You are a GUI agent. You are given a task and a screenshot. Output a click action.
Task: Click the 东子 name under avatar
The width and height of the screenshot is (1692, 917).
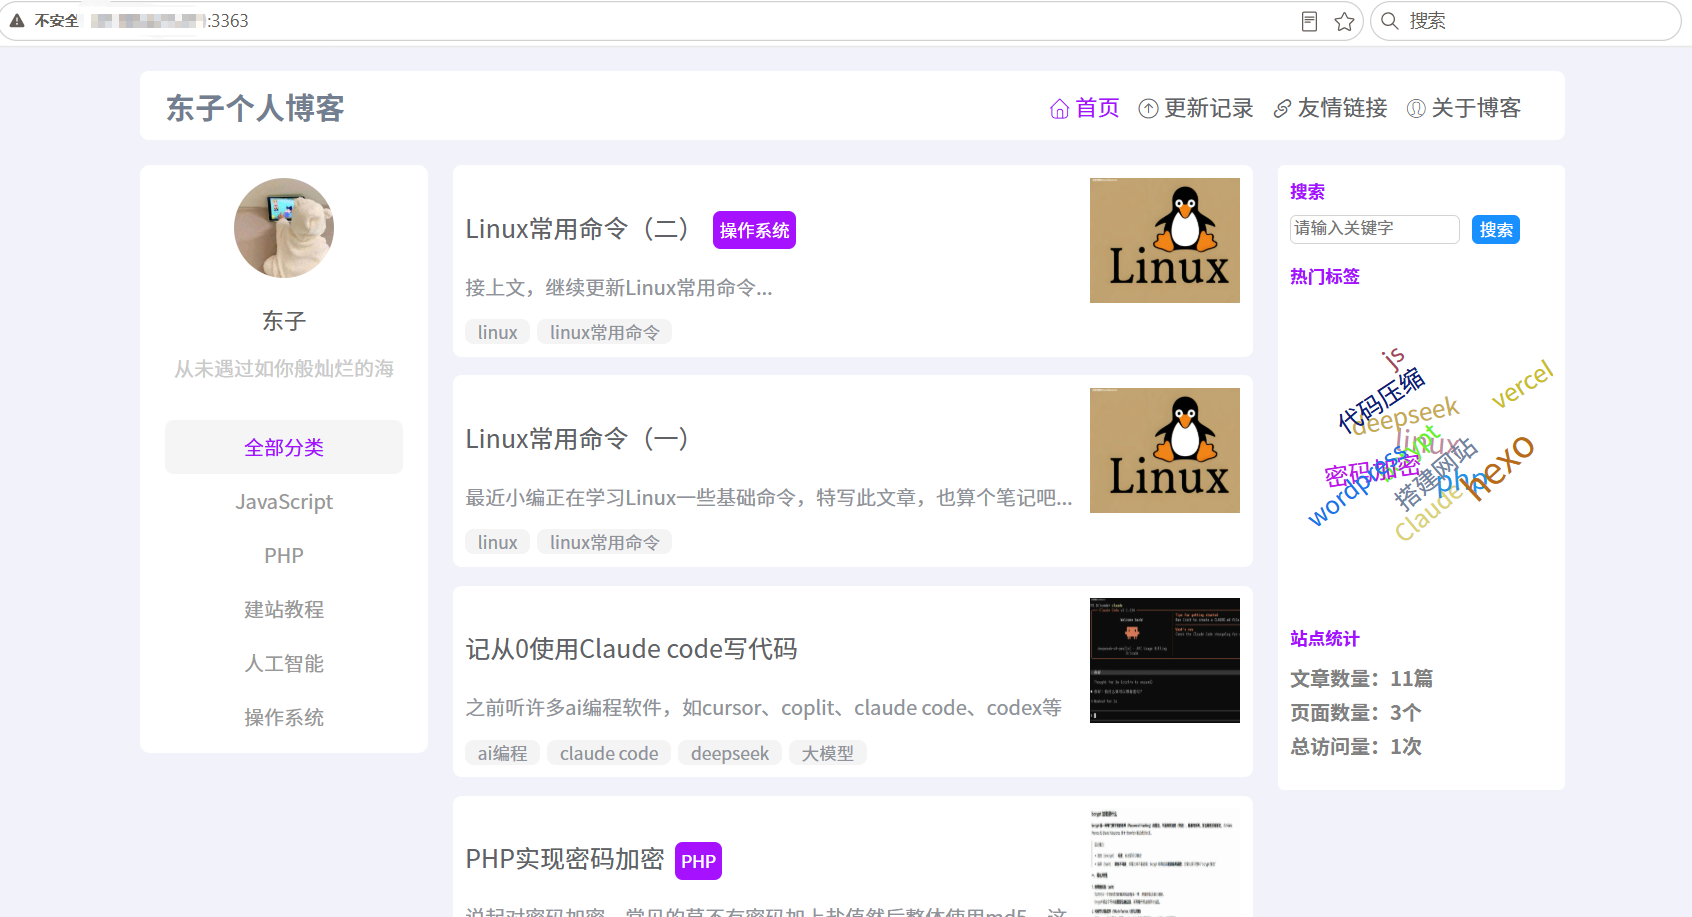(x=284, y=321)
